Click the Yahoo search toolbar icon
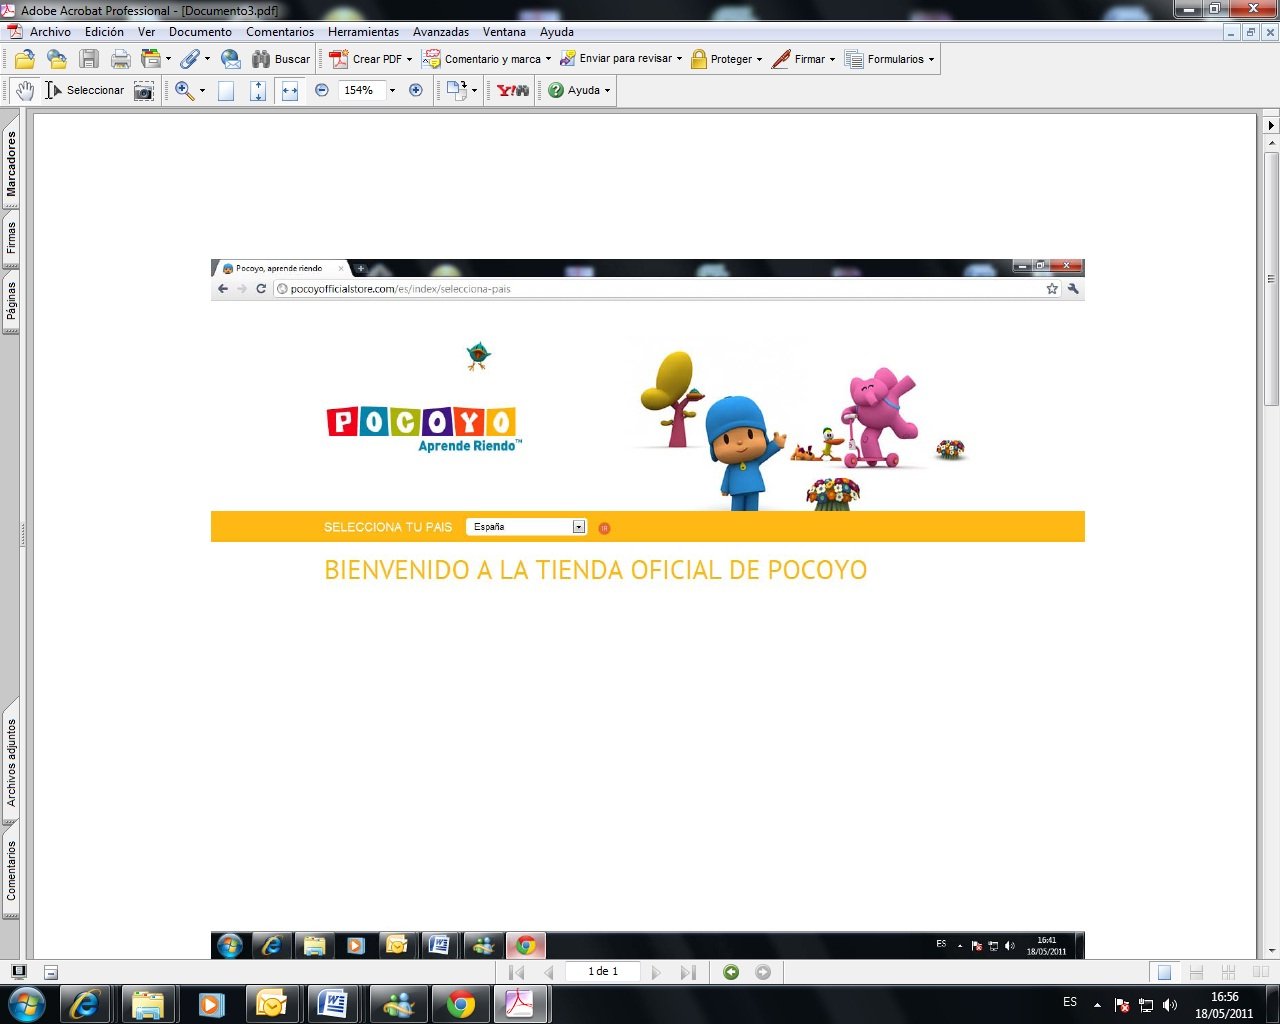 click(x=513, y=90)
